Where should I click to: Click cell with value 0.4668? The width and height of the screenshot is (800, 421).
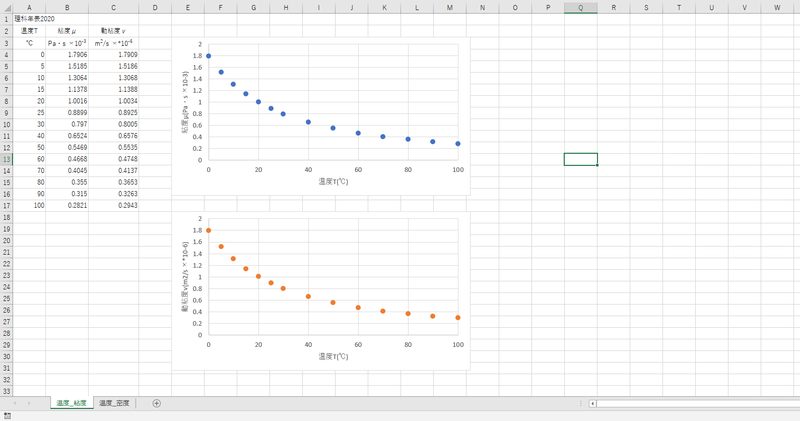click(67, 159)
